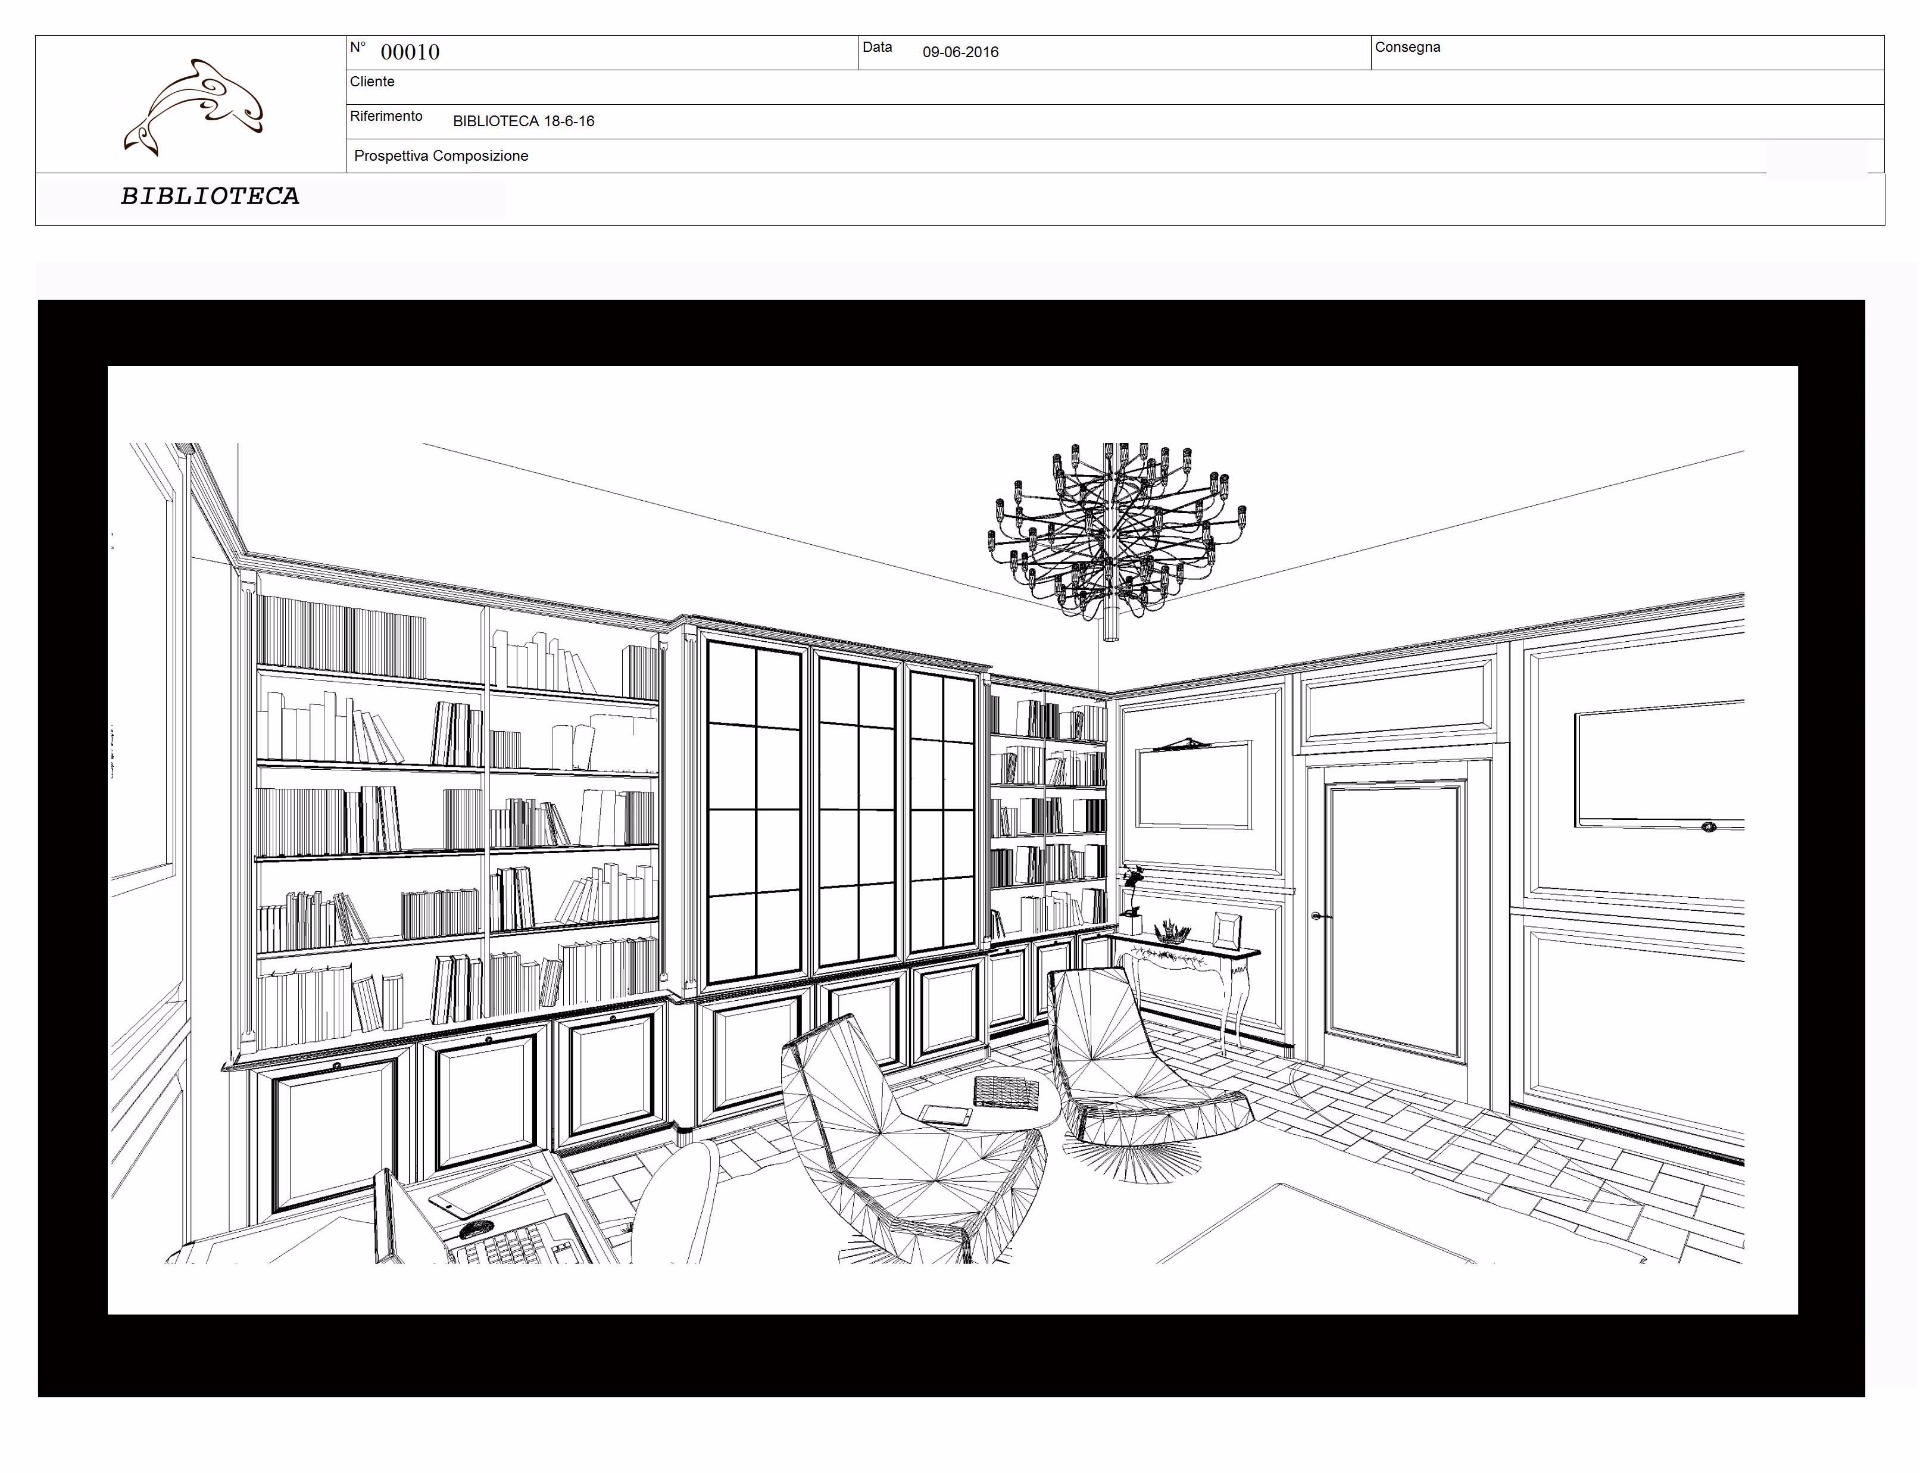Click the Riferimento label
The height and width of the screenshot is (1473, 1920).
click(386, 116)
